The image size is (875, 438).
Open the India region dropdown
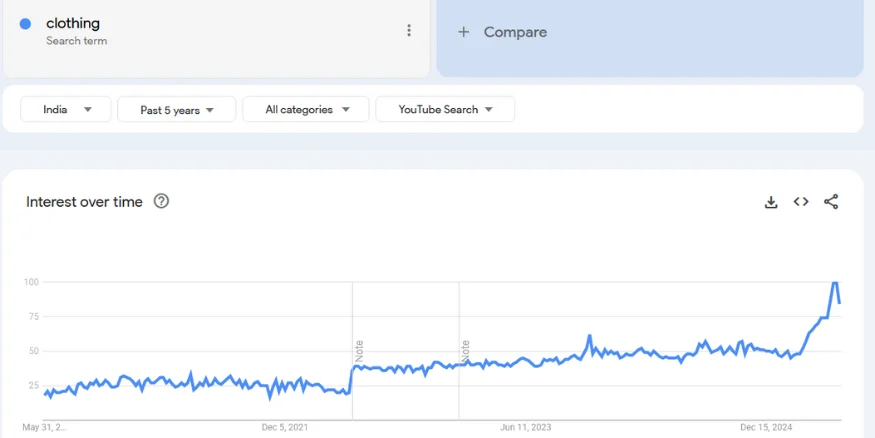coord(66,110)
